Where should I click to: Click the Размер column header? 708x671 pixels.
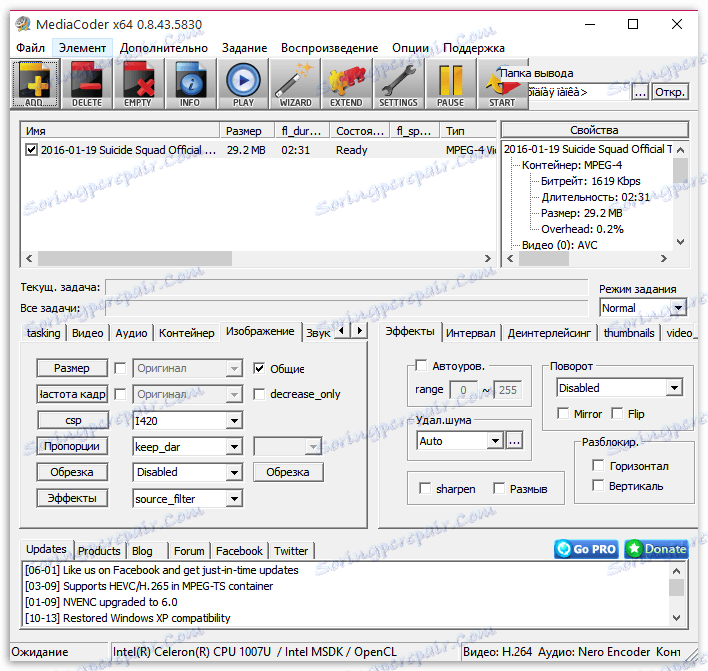coord(247,131)
